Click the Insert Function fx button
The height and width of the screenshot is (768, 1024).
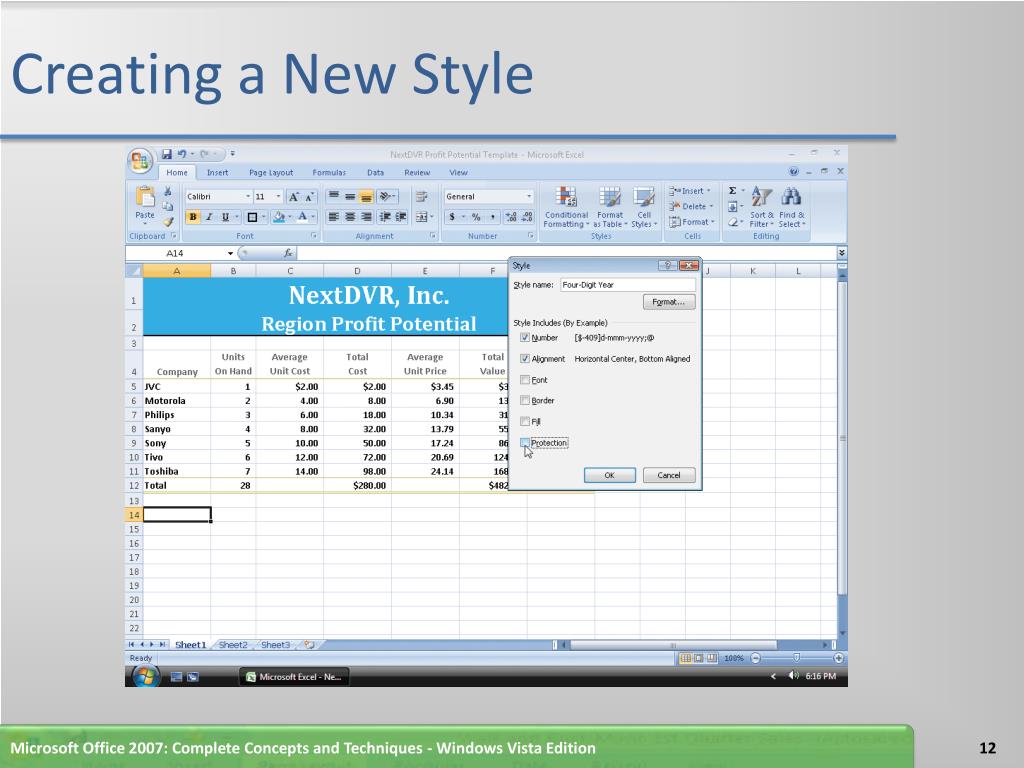tap(288, 253)
